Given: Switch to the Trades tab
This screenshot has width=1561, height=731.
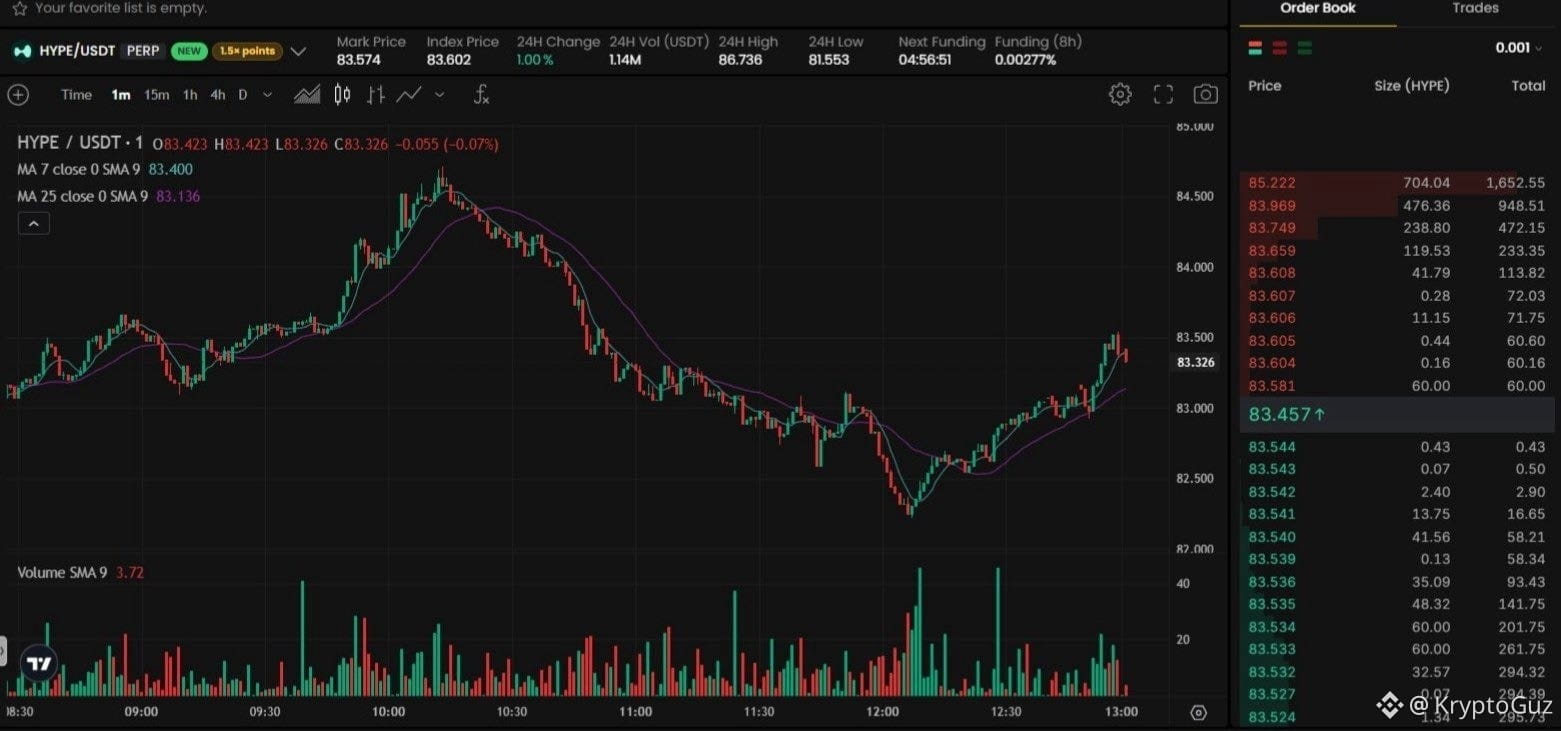Looking at the screenshot, I should pyautogui.click(x=1475, y=8).
